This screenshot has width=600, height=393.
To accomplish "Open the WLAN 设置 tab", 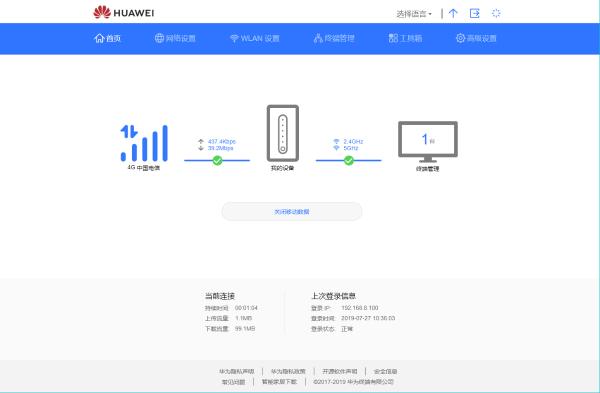I will [254, 38].
